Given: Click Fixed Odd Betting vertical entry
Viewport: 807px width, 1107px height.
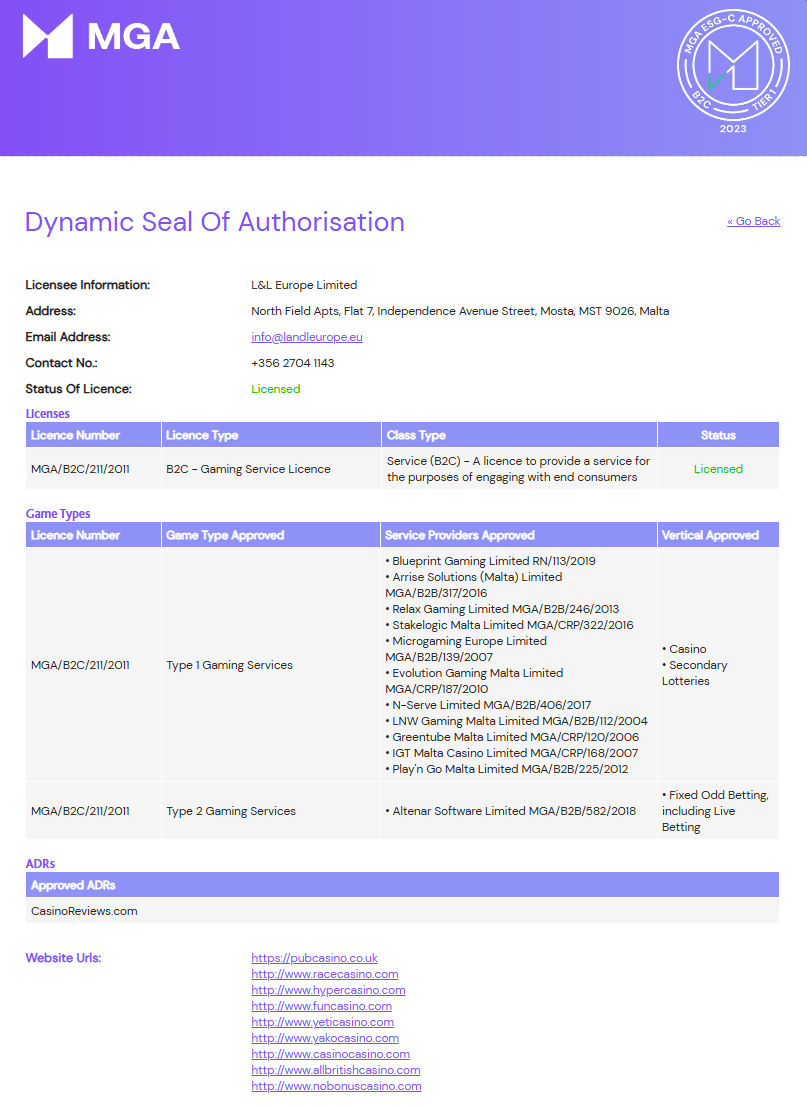Looking at the screenshot, I should tap(715, 811).
